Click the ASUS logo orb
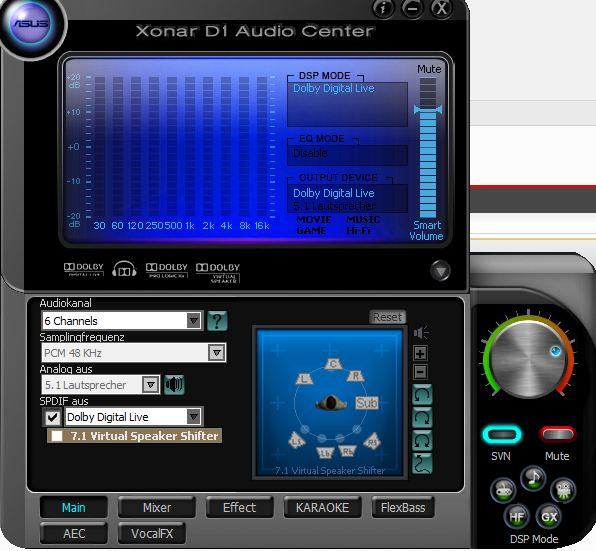Viewport: 596px width, 551px height. (x=31, y=25)
